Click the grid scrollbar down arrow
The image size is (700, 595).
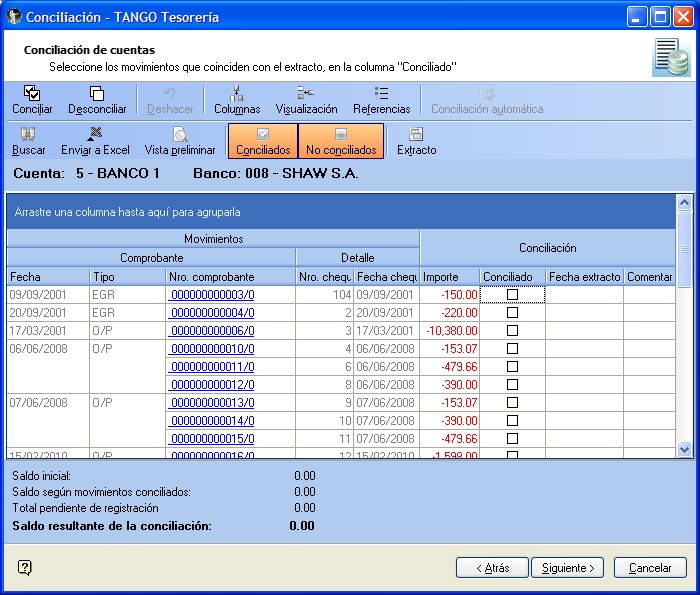tap(684, 450)
